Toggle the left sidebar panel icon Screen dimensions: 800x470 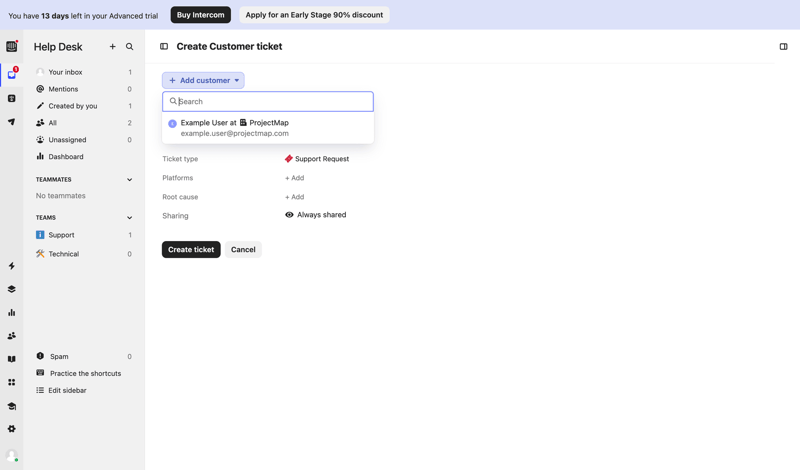coord(164,46)
